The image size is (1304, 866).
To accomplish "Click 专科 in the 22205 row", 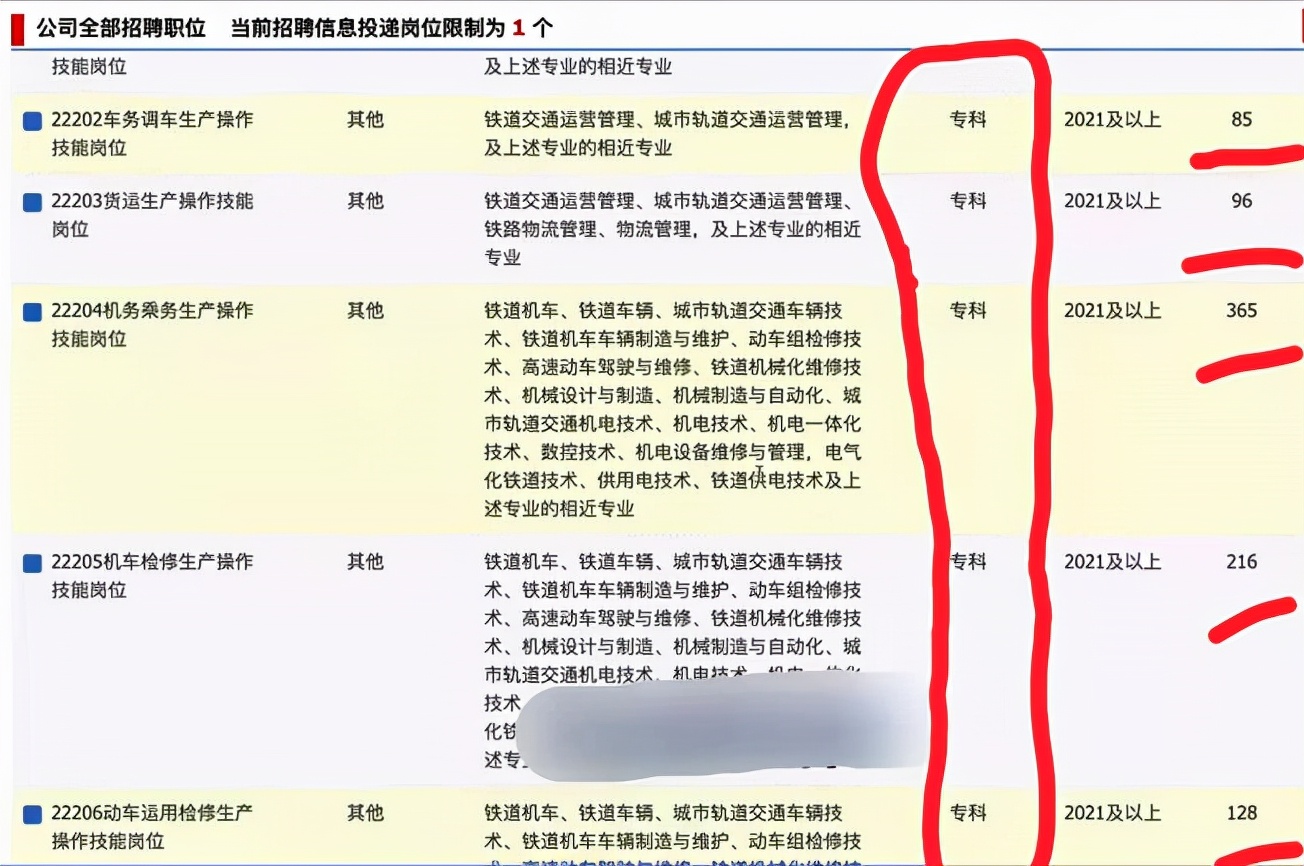I will click(968, 562).
